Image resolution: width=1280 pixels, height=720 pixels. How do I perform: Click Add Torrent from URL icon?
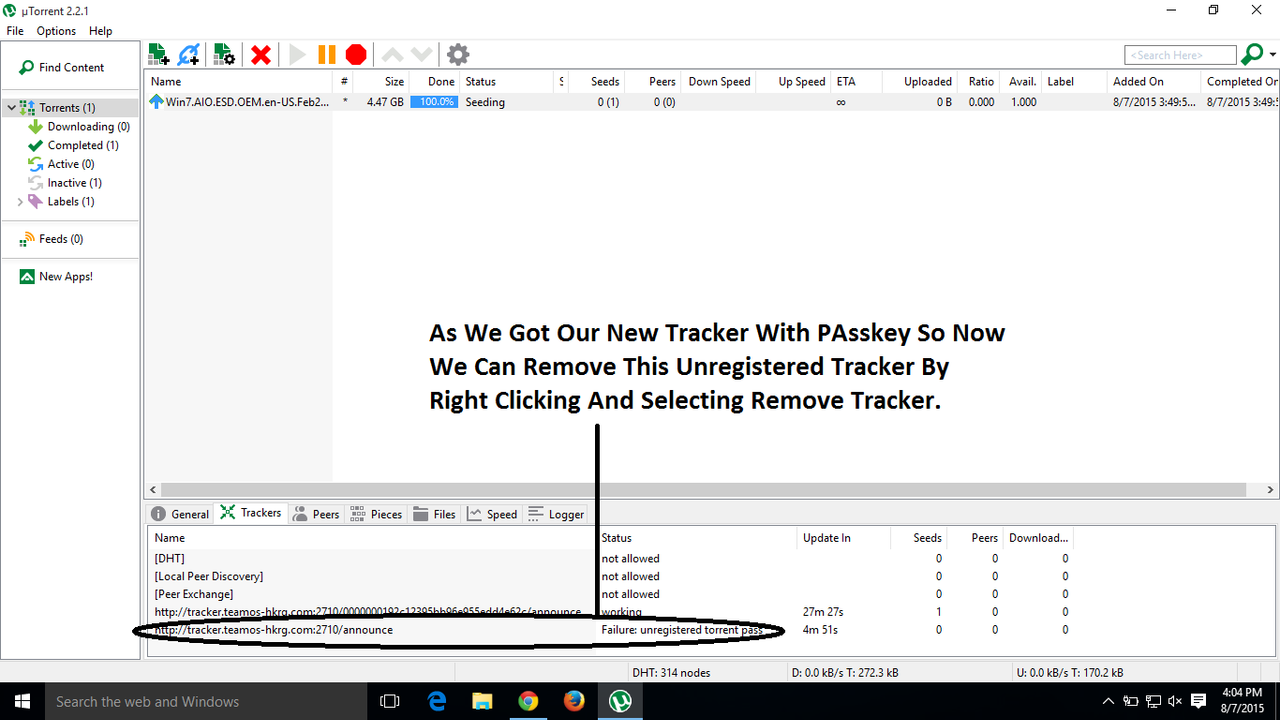(189, 55)
